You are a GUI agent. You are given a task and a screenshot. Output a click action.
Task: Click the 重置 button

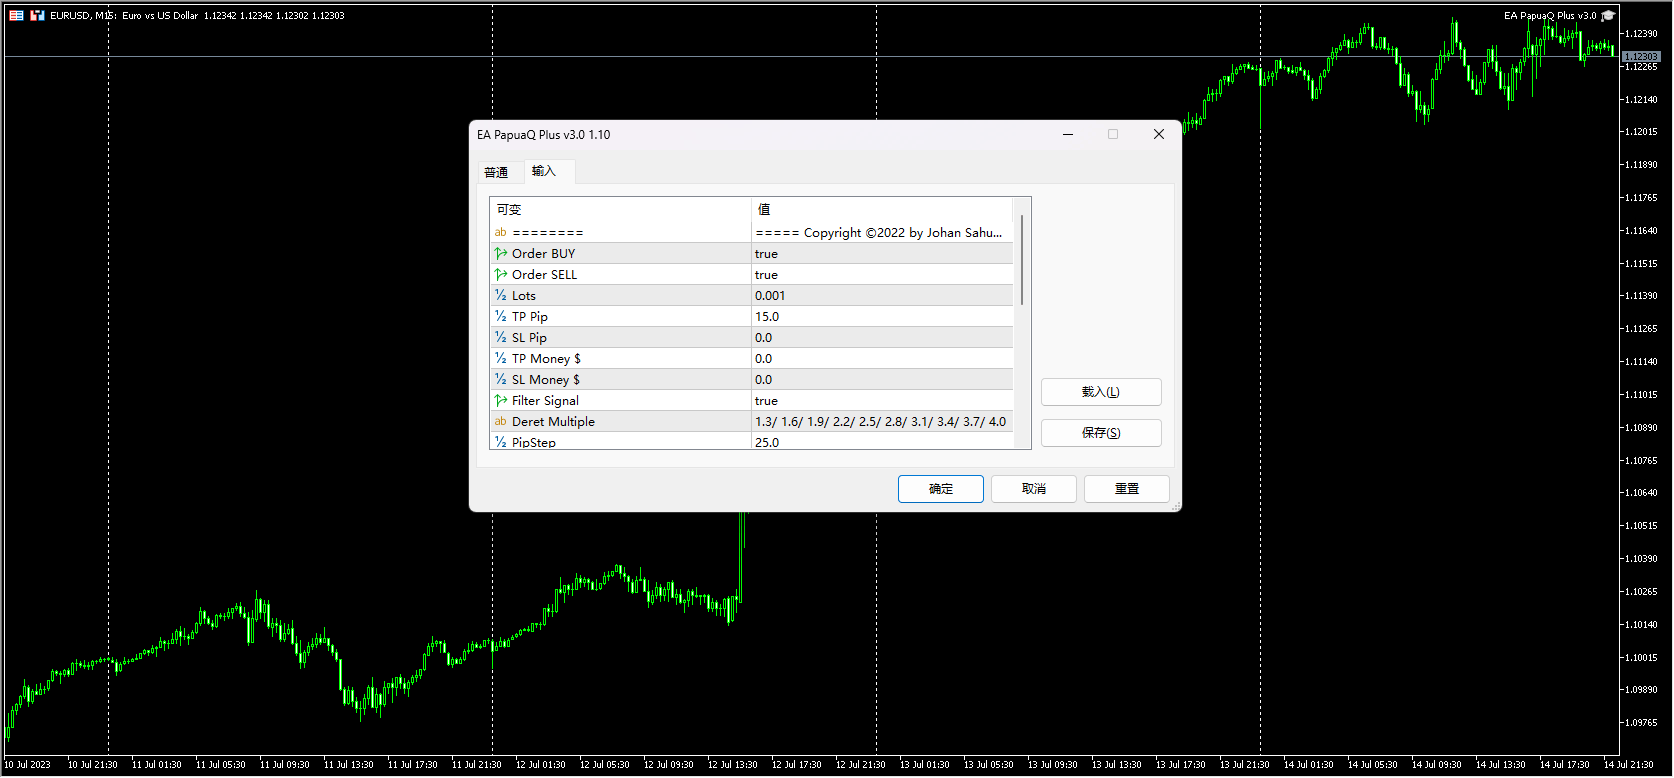click(x=1126, y=489)
